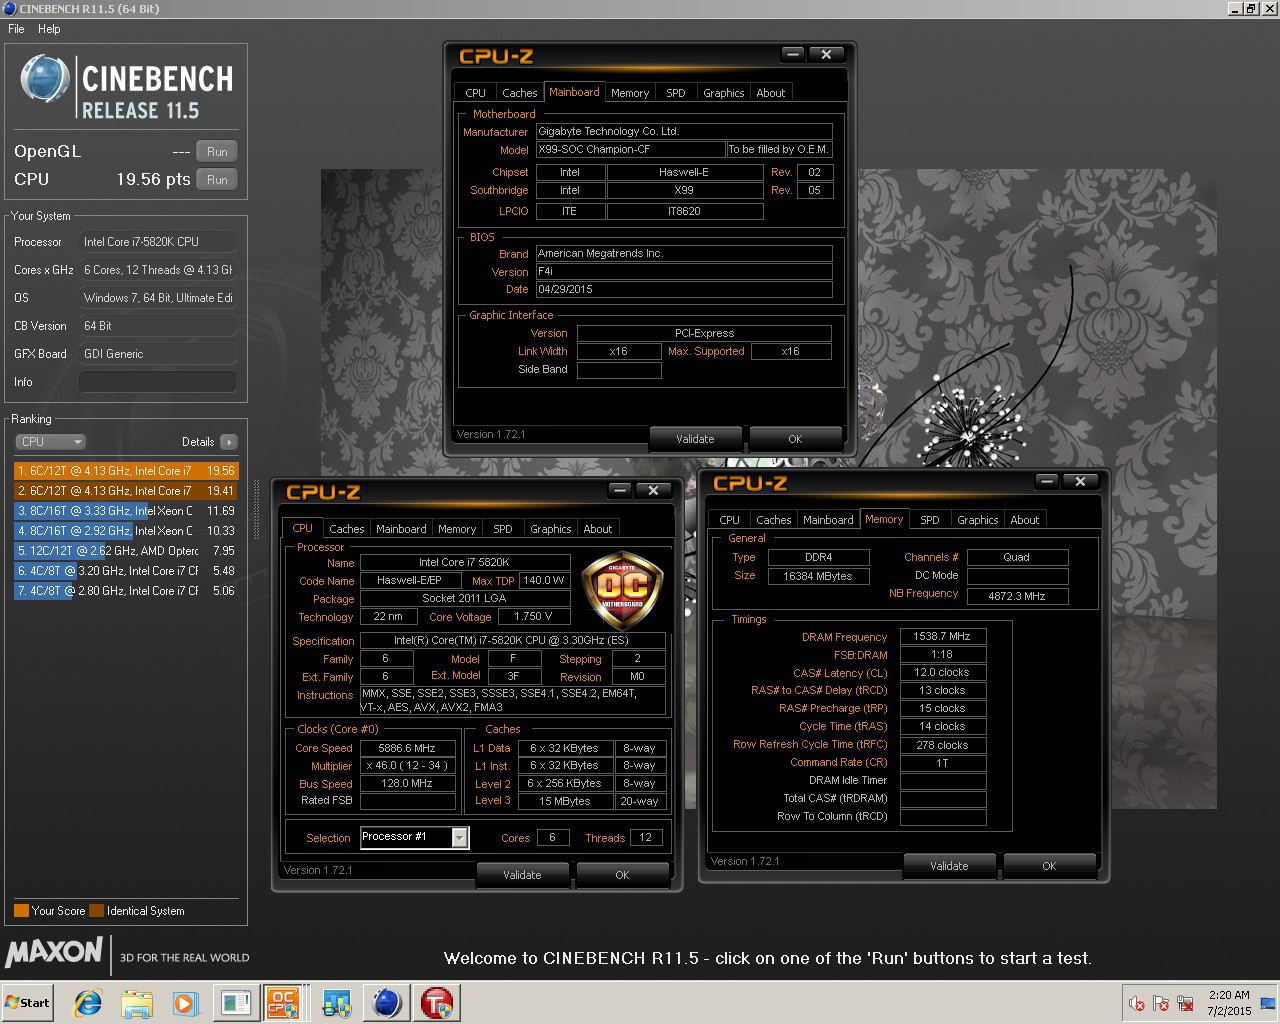
Task: Click the network status tray icon
Action: pyautogui.click(x=1186, y=1003)
